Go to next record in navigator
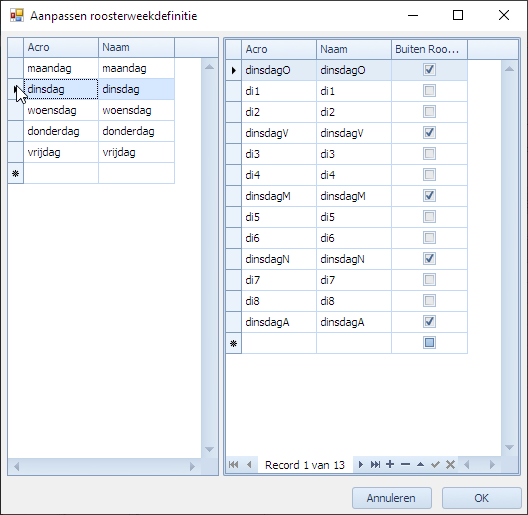Viewport: 528px width, 515px height. point(361,465)
